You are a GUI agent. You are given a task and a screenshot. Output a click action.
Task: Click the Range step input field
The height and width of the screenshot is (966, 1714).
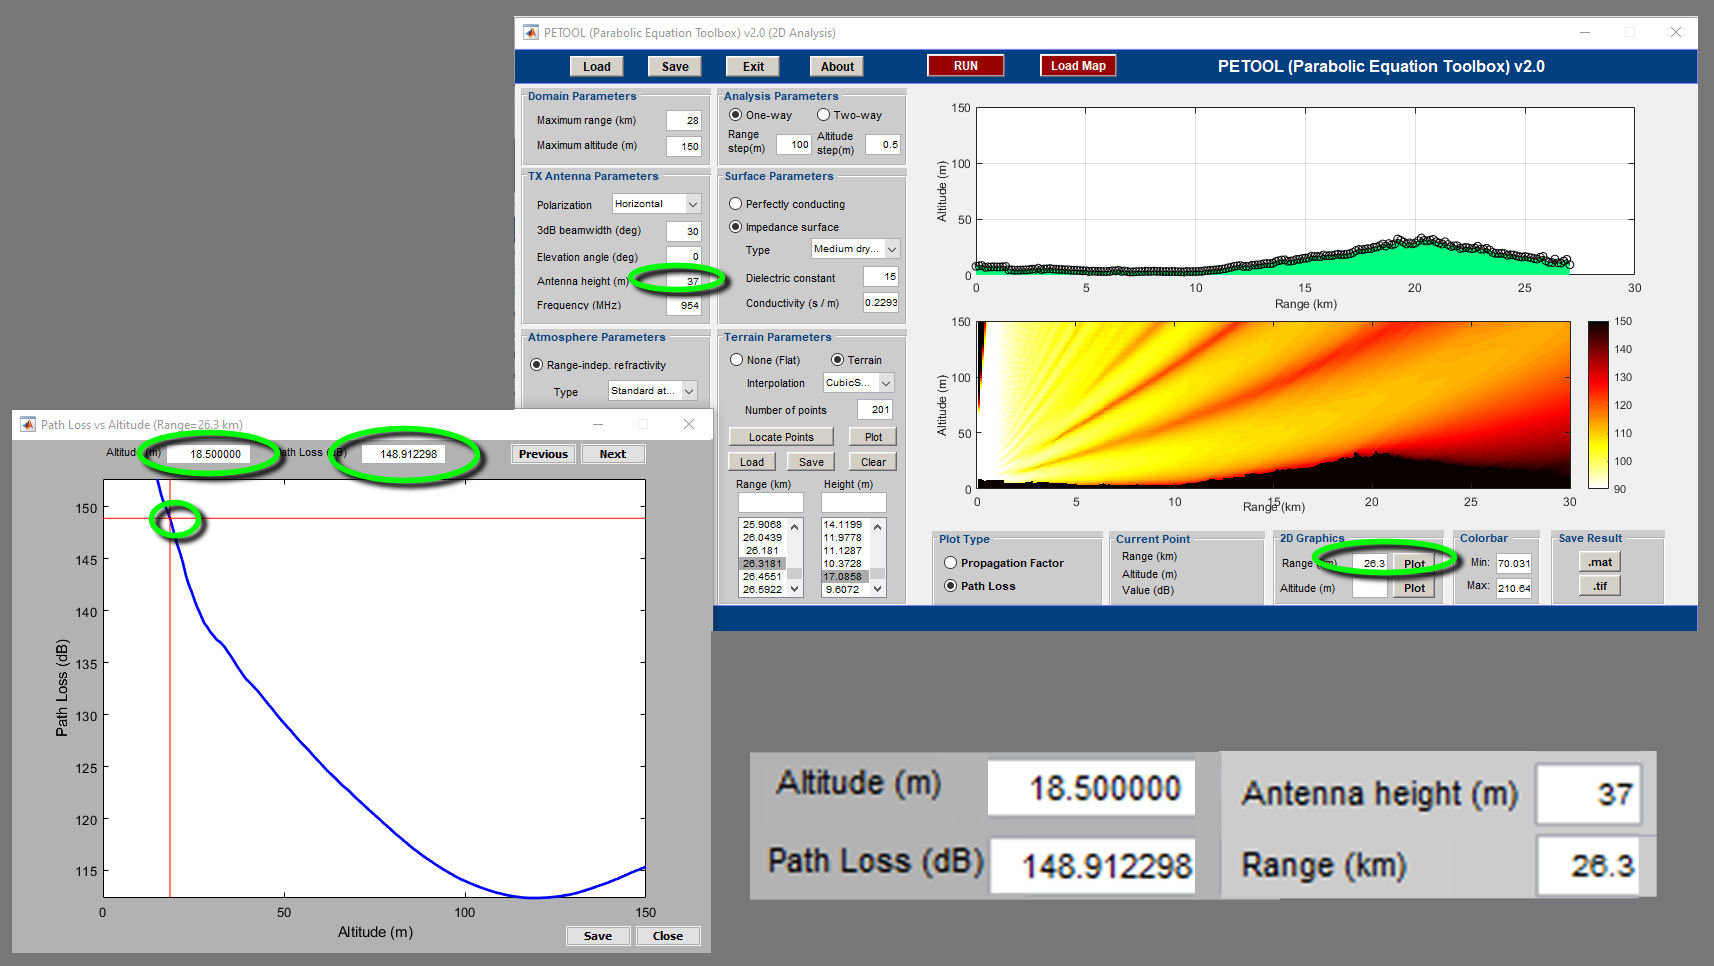click(x=794, y=144)
